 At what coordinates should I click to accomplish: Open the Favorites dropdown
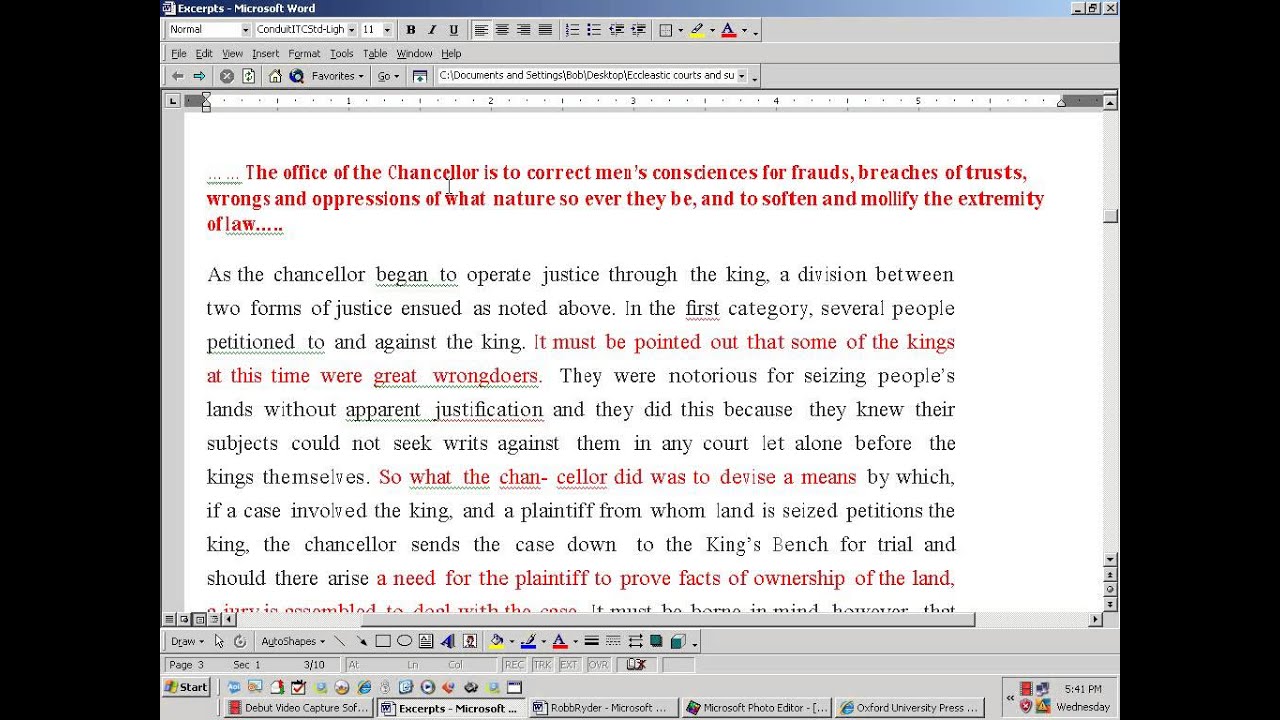pos(339,76)
